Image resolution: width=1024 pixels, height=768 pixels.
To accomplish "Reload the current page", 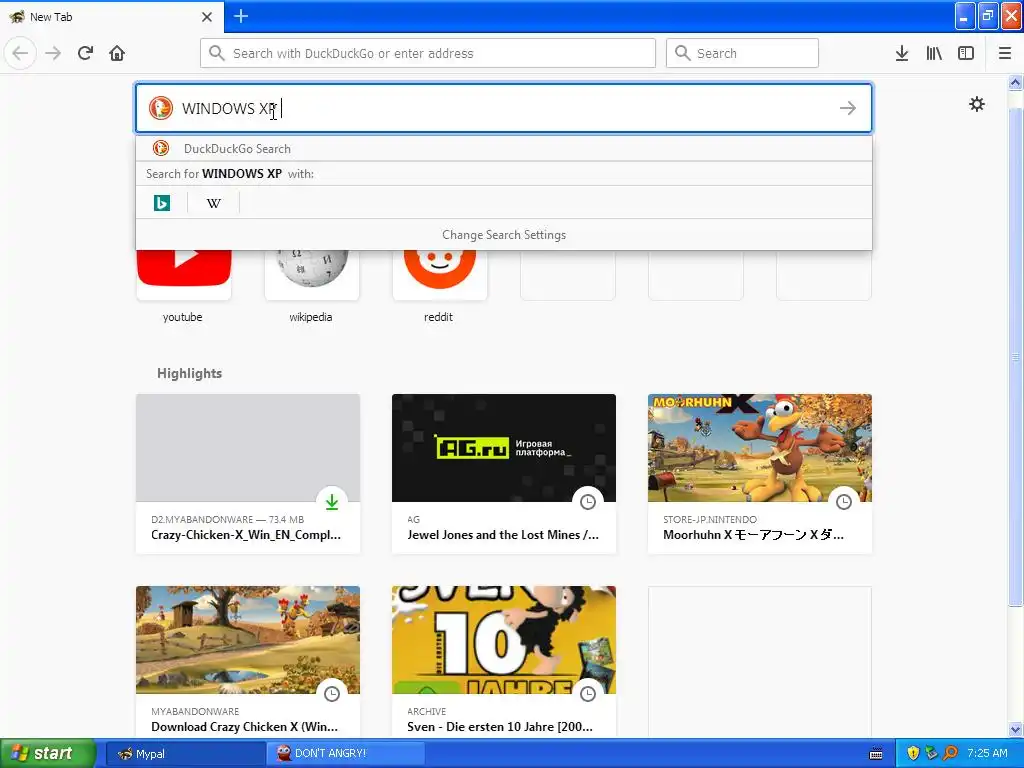I will [86, 53].
